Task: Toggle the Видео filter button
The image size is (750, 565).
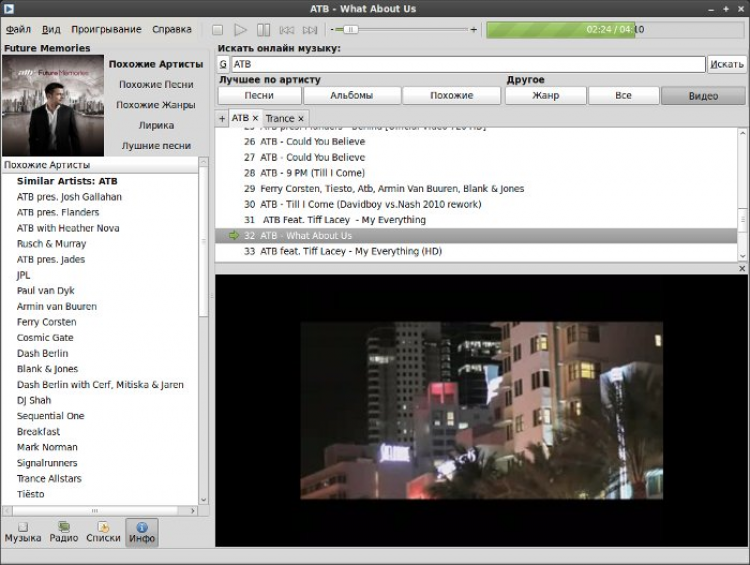Action: pyautogui.click(x=702, y=96)
